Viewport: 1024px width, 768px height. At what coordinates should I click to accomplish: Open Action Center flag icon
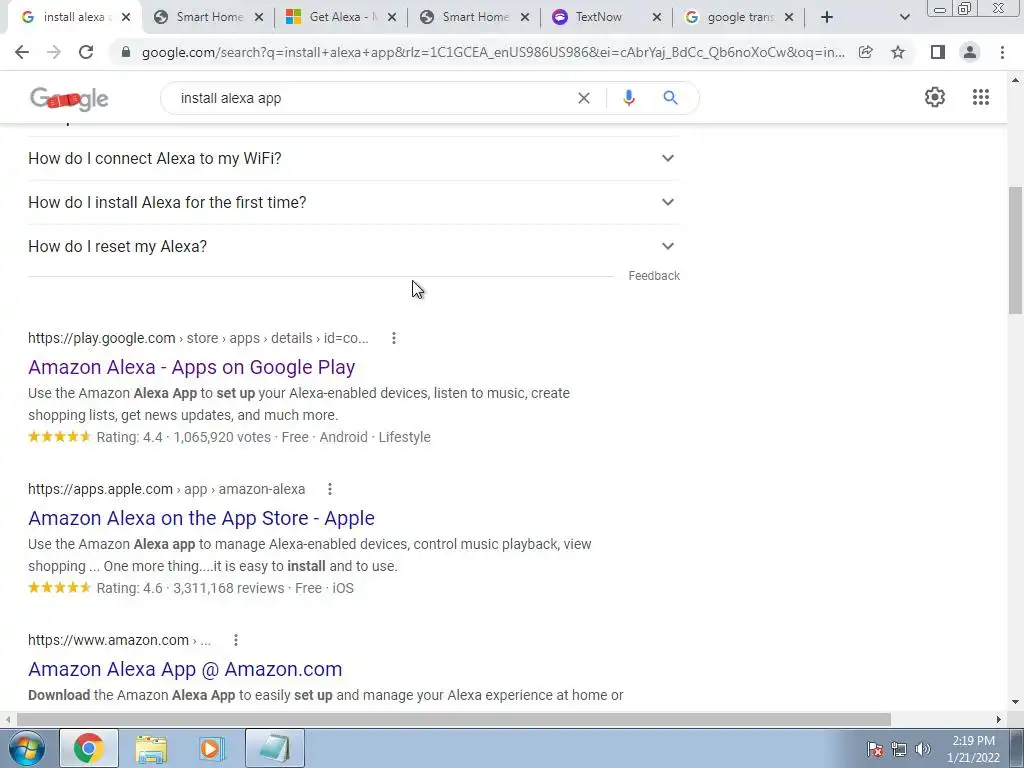pos(875,749)
